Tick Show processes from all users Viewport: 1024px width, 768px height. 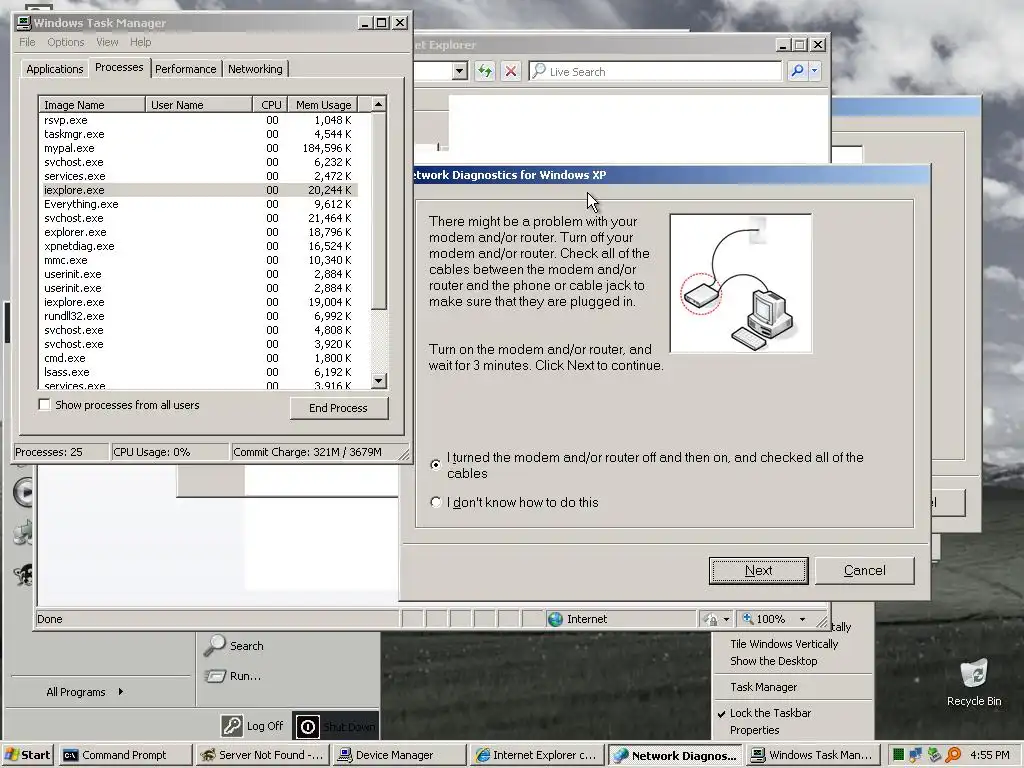pyautogui.click(x=44, y=405)
